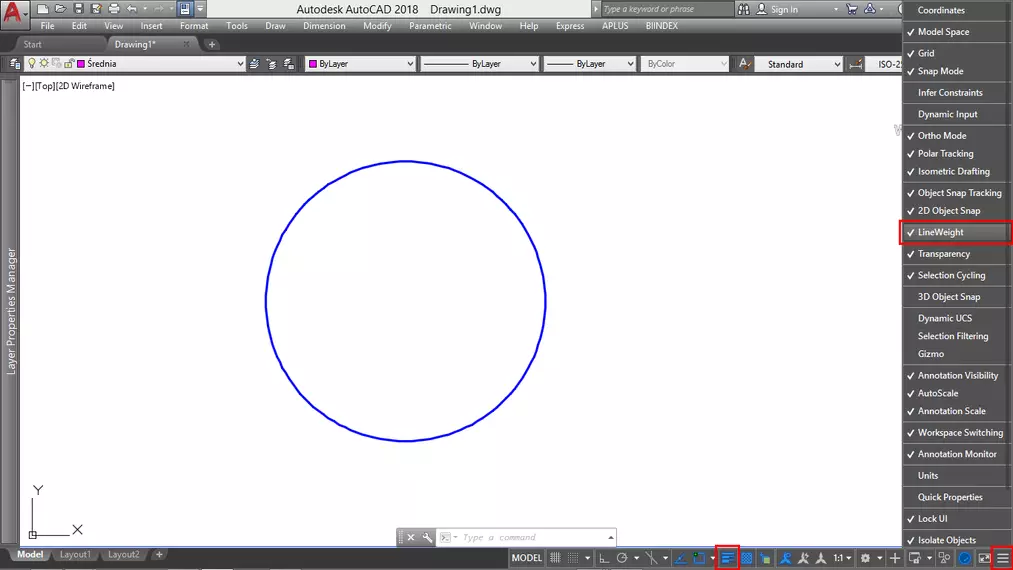Expand the quick access toolbar customize arrow

tap(200, 9)
